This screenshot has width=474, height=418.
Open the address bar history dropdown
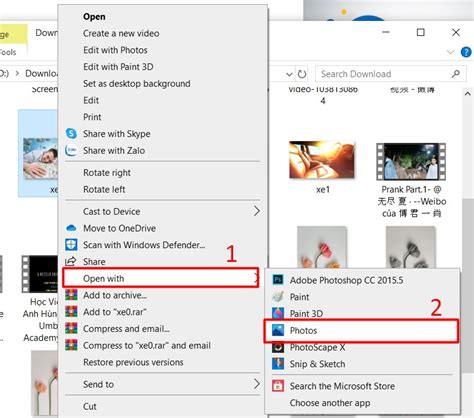coord(289,74)
